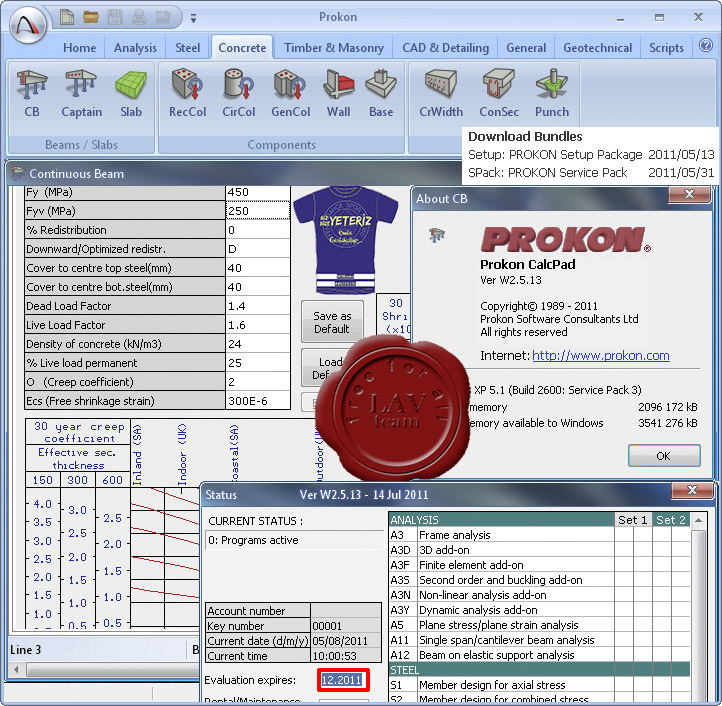Click the Continuous Beam title bar icon
The height and width of the screenshot is (706, 722).
17,173
